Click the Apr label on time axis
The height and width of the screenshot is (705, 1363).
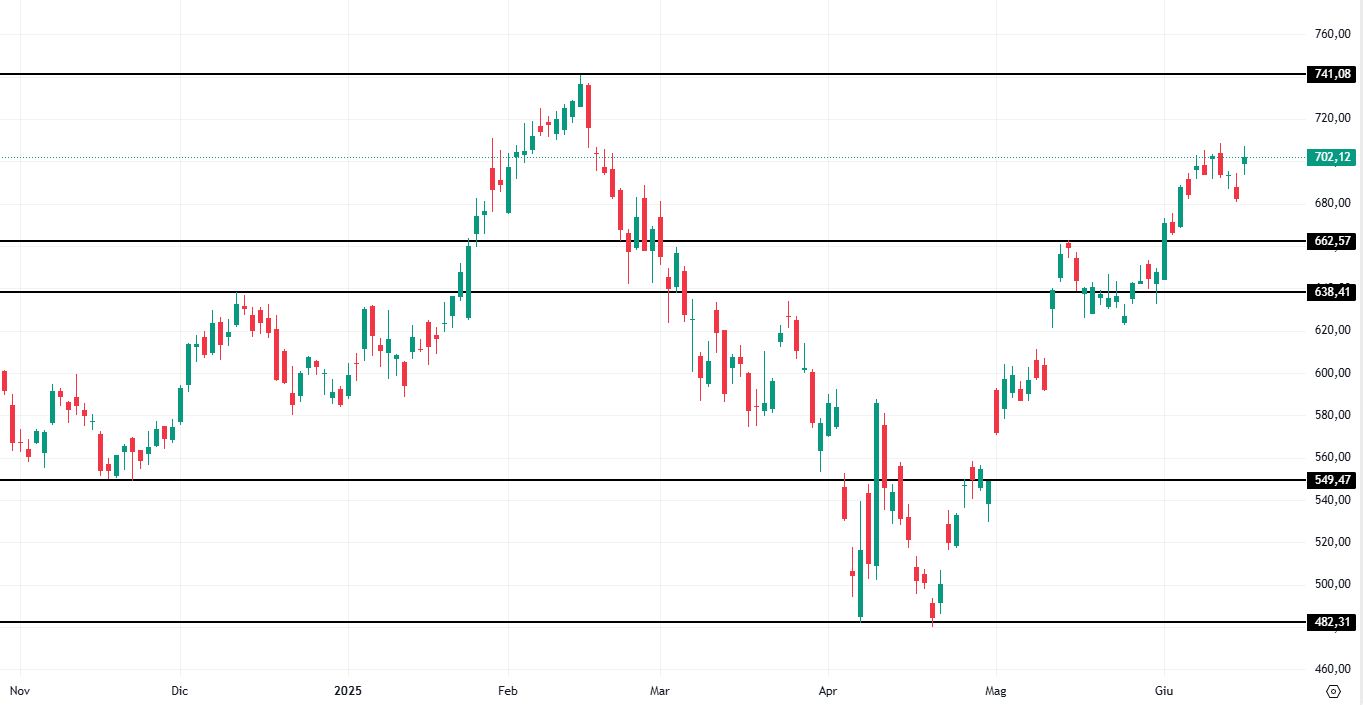pos(827,691)
